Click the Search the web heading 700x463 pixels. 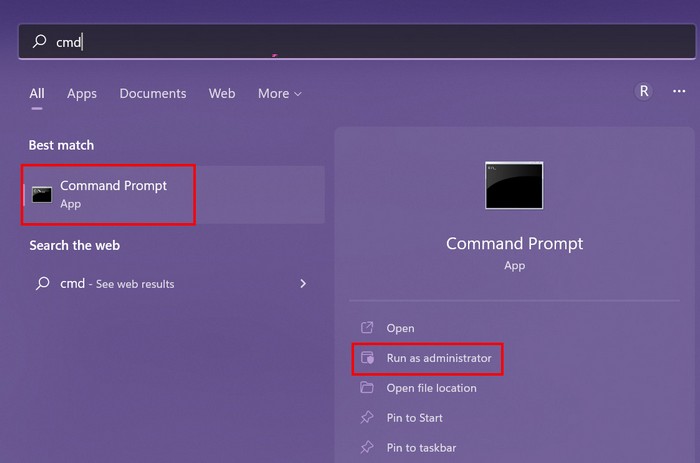tap(75, 245)
